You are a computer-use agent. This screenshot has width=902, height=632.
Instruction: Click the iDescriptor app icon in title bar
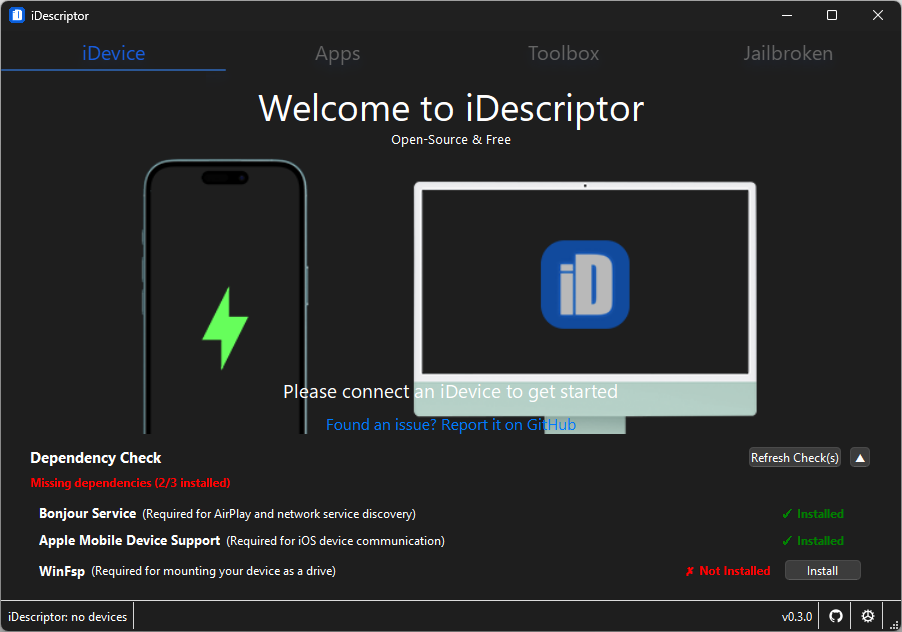(17, 15)
